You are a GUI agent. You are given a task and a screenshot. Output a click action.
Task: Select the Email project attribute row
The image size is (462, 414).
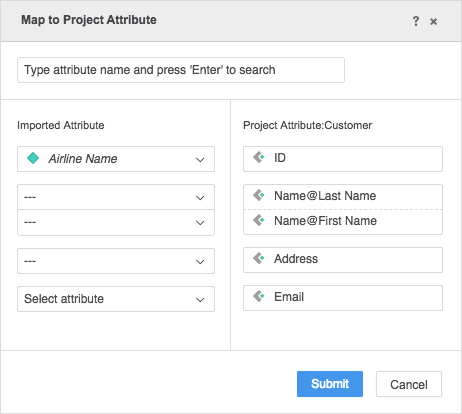click(x=343, y=298)
